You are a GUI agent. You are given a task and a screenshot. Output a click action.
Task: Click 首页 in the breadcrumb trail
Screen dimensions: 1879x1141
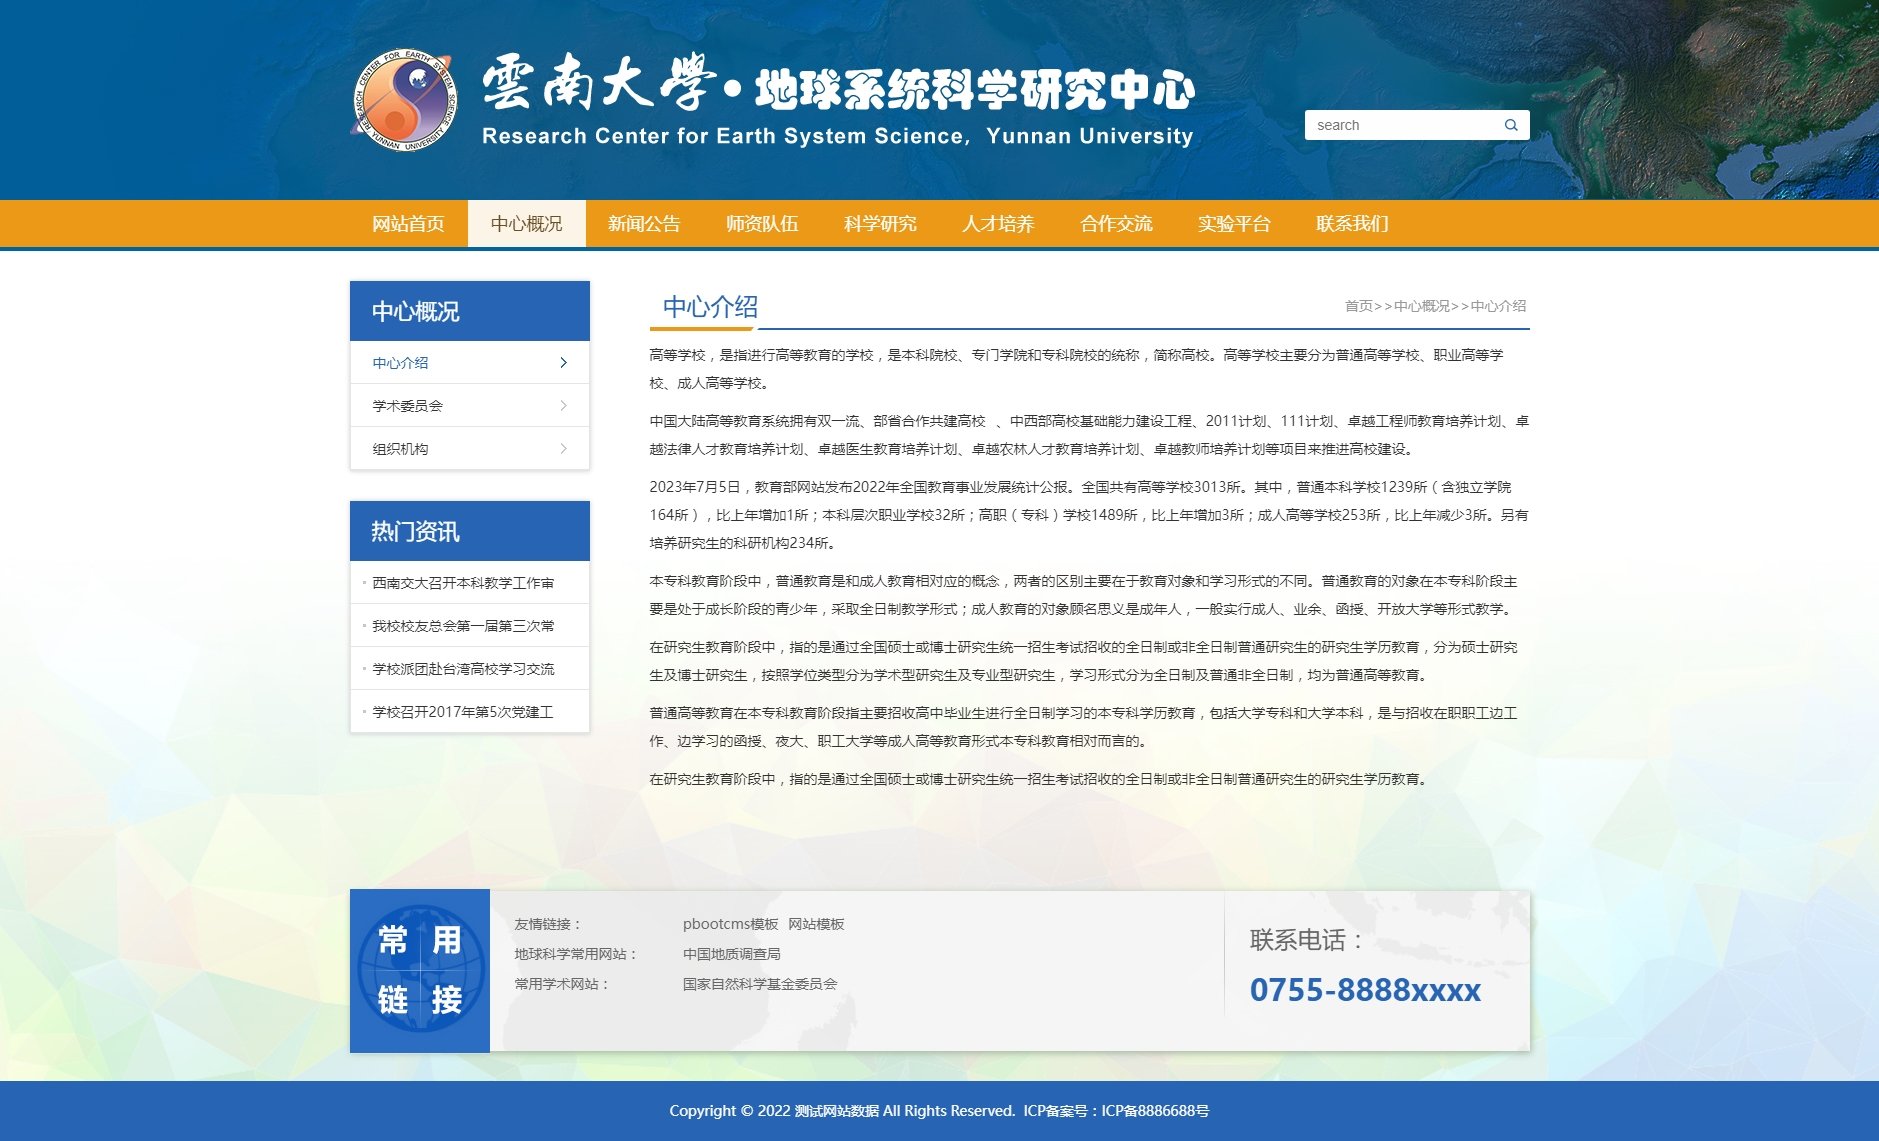point(1357,307)
